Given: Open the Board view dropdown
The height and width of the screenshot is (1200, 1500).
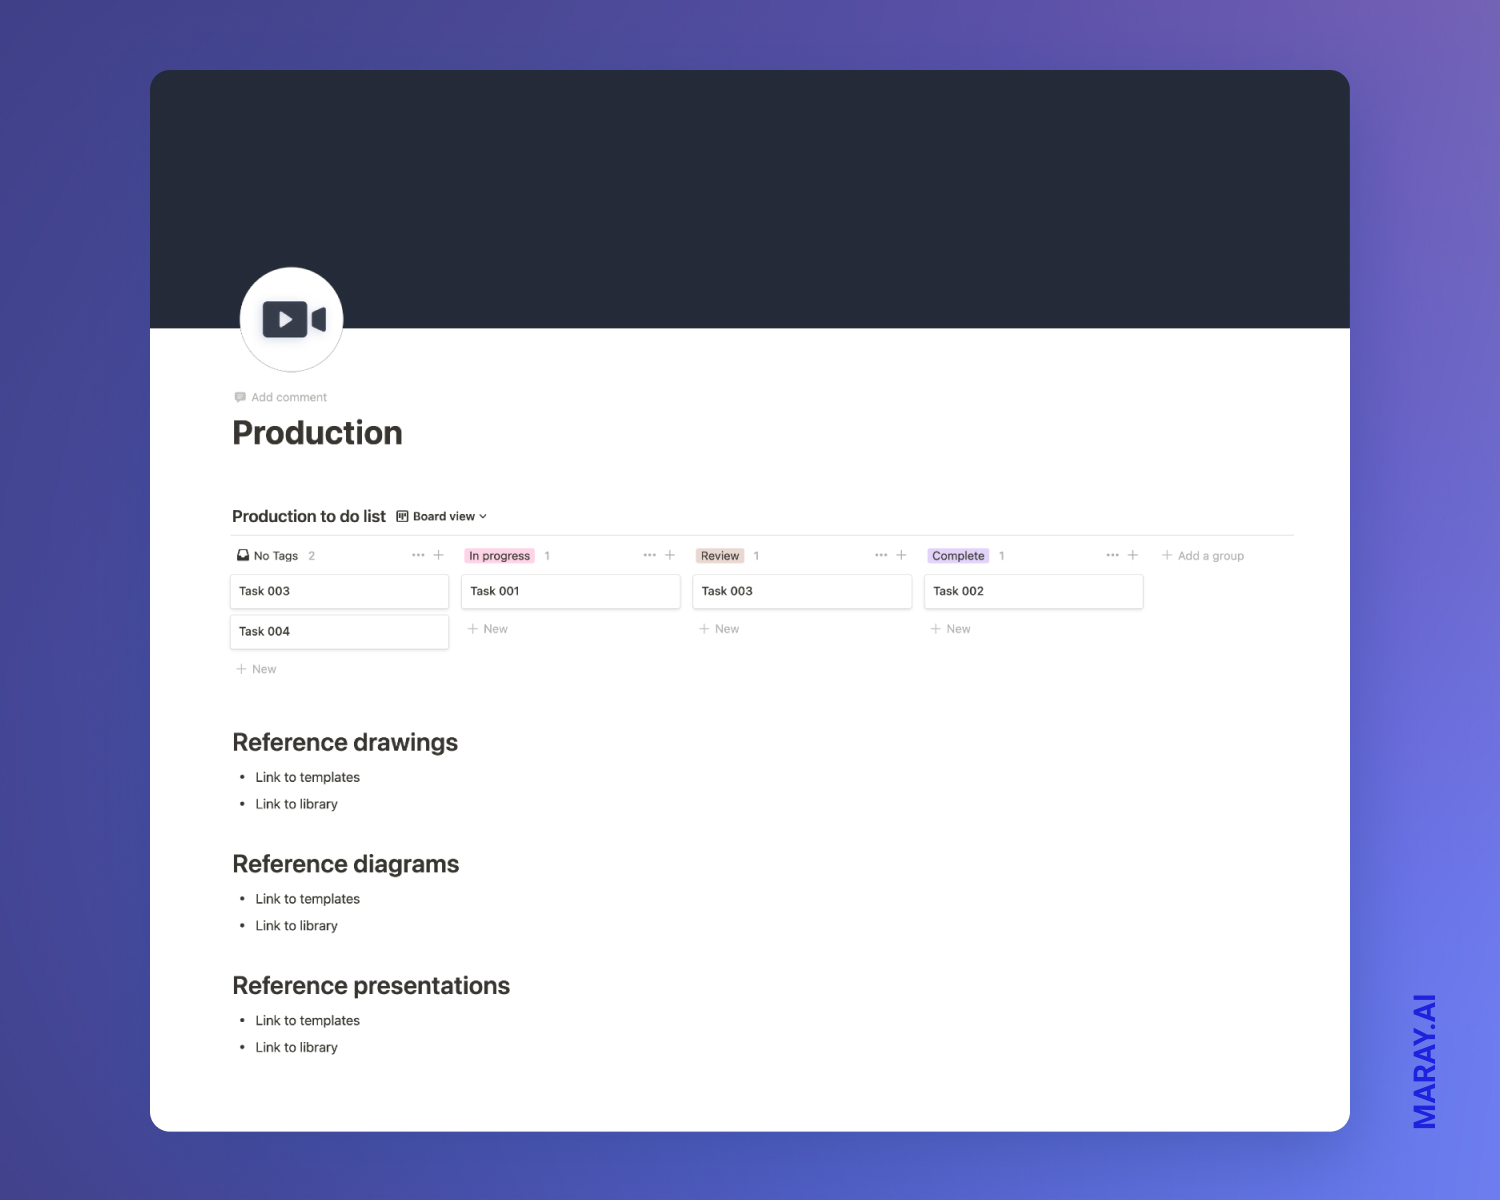Looking at the screenshot, I should tap(442, 516).
